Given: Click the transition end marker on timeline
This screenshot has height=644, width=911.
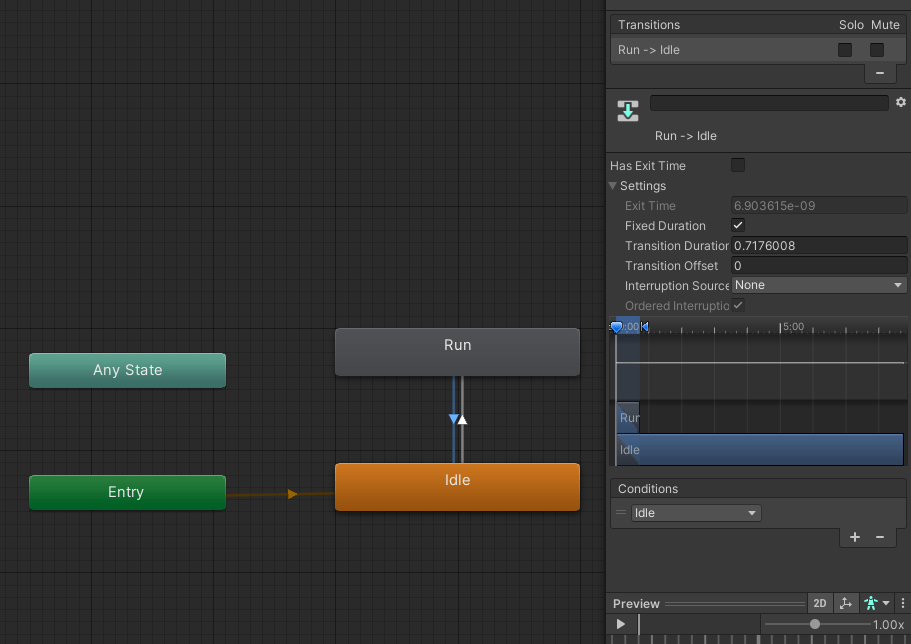Looking at the screenshot, I should pos(644,327).
